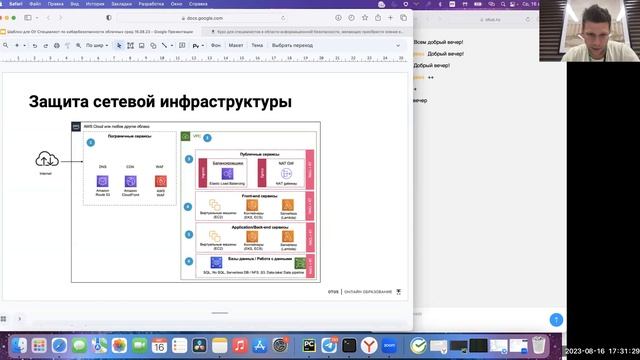640x360 pixels.
Task: Open the 'Закладки' menu
Action: coord(122,4)
